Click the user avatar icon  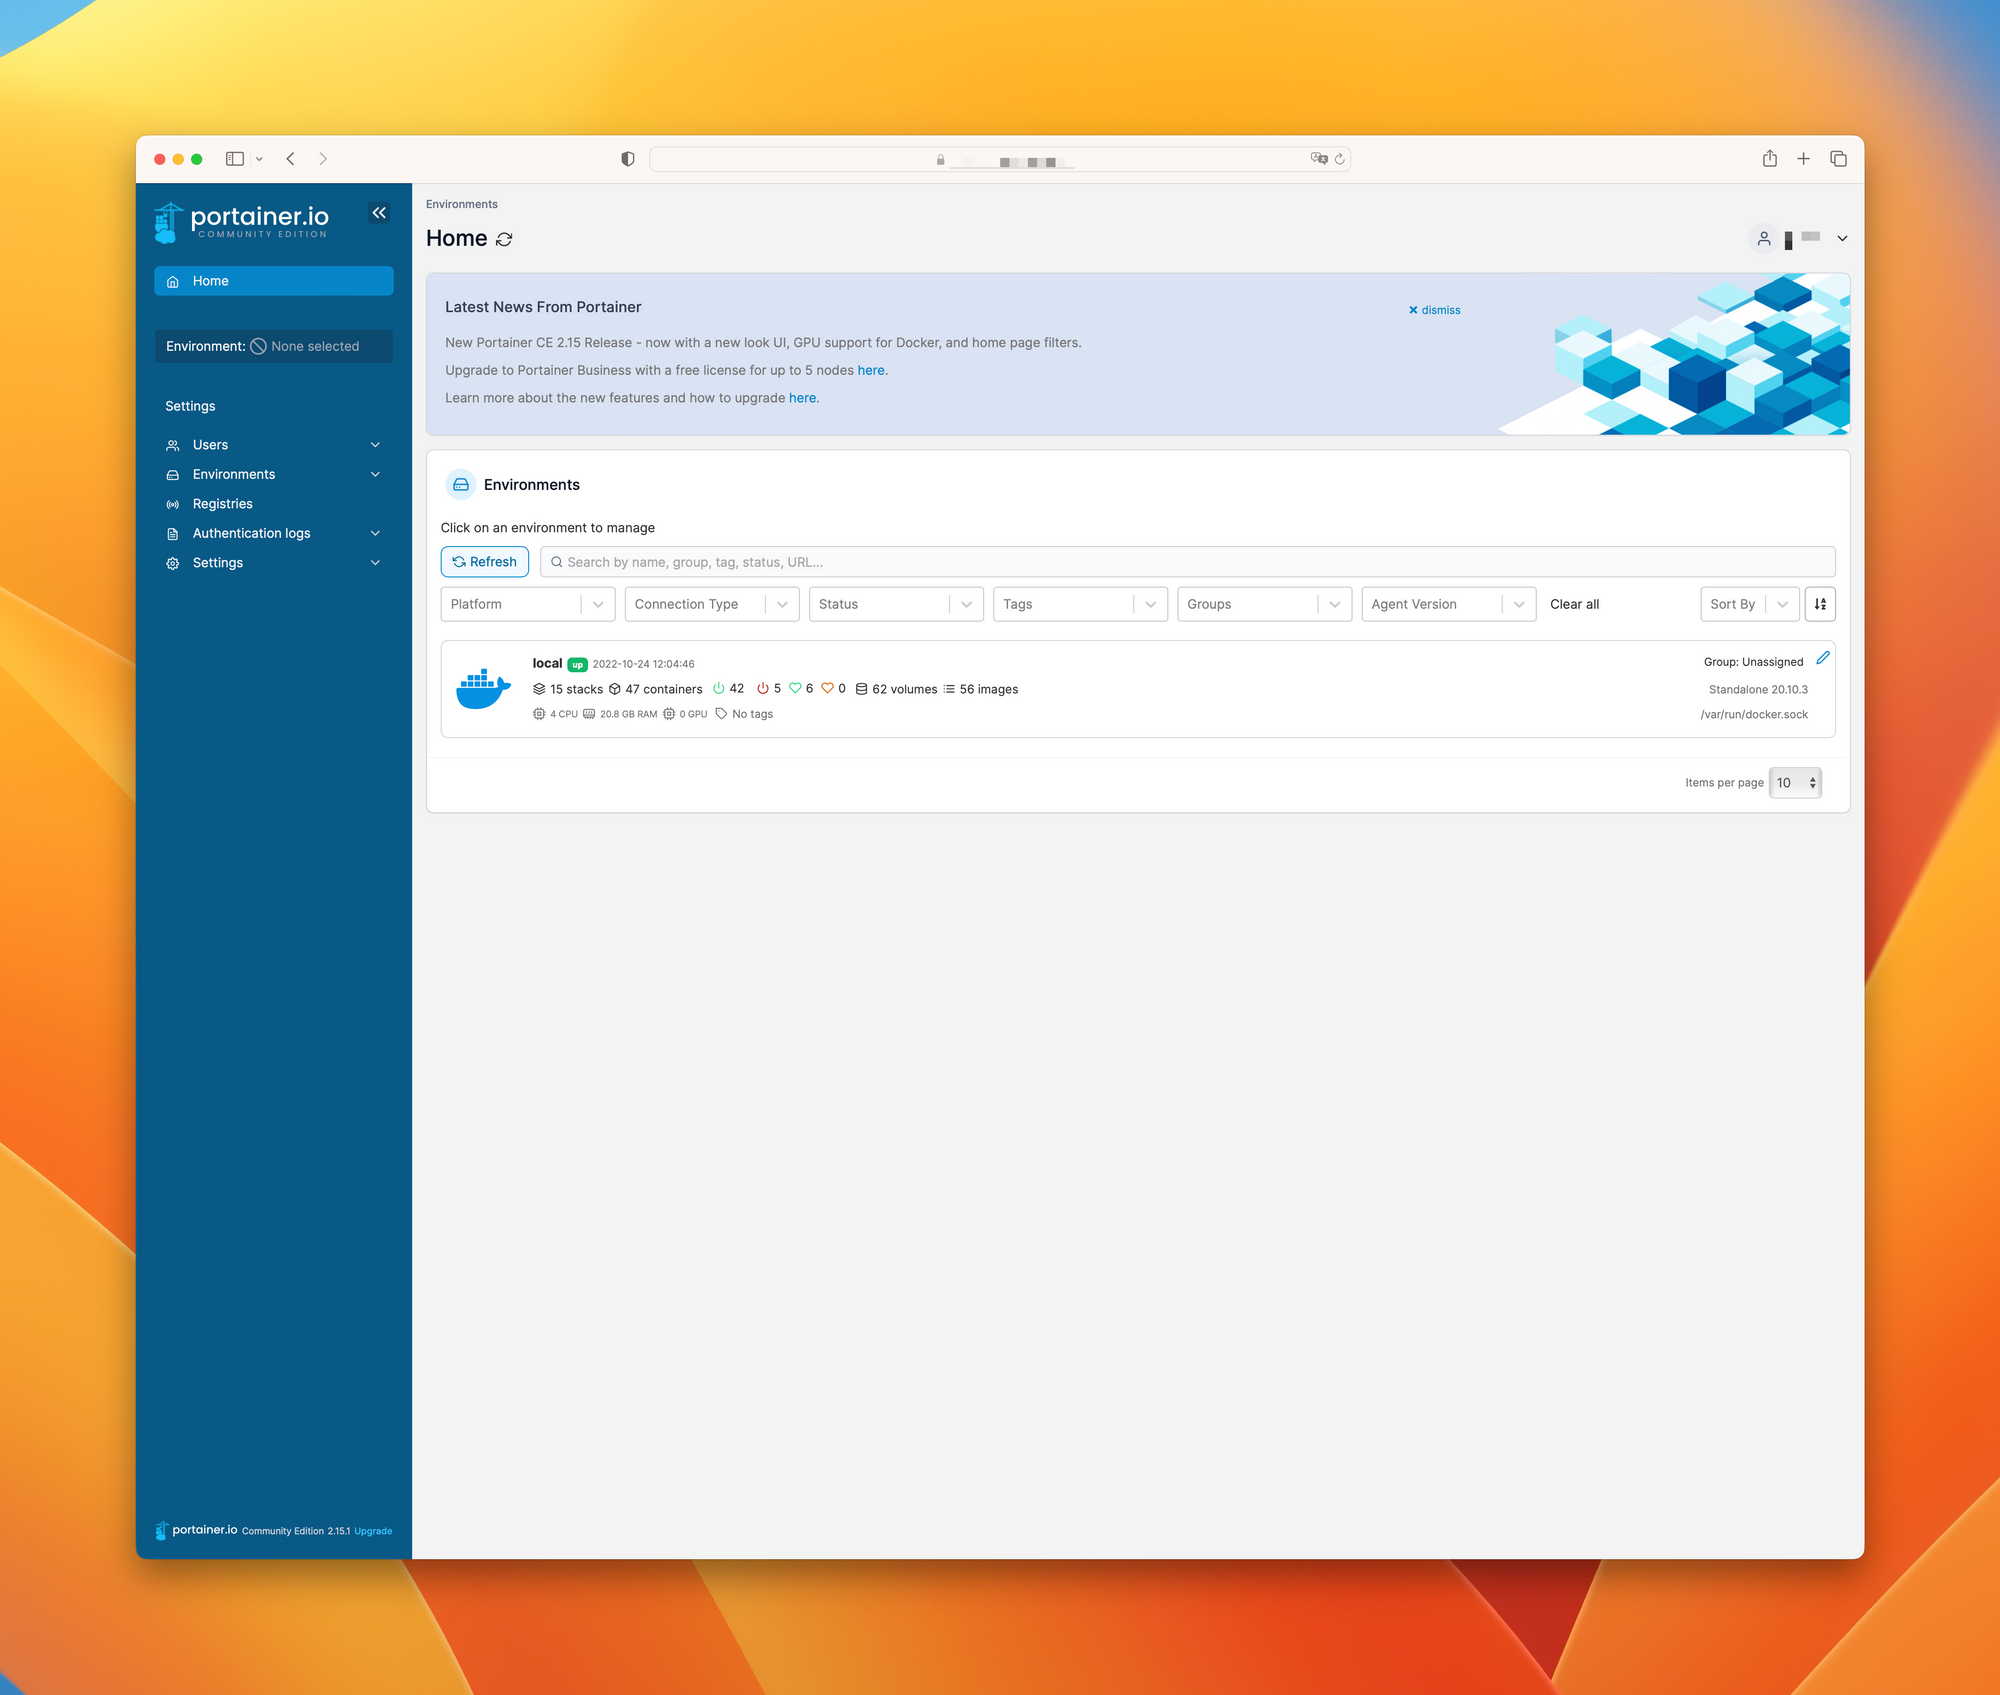coord(1763,239)
